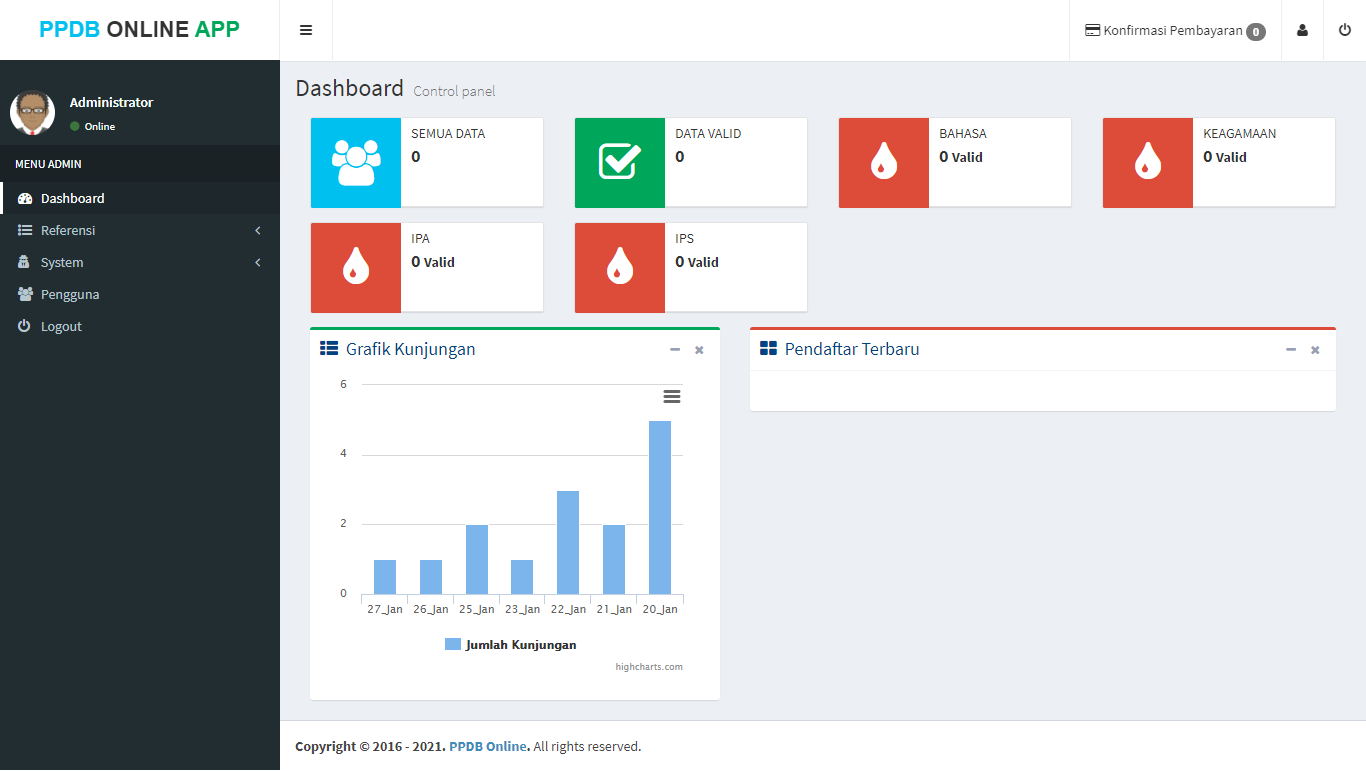Click the KEAGAMAAN red droplet icon
Image resolution: width=1366 pixels, height=771 pixels.
click(1148, 163)
